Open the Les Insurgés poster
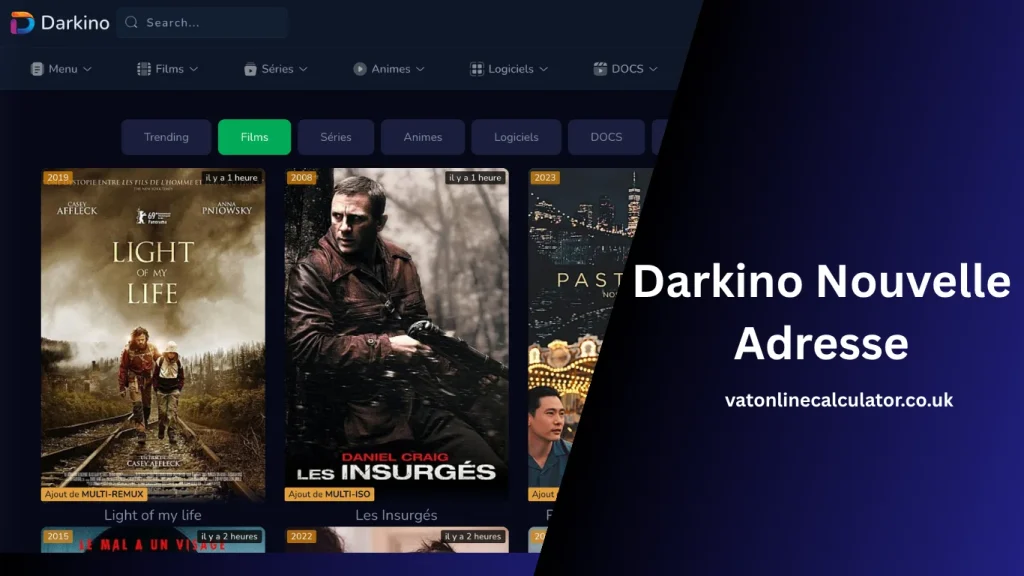1024x576 pixels. 396,335
